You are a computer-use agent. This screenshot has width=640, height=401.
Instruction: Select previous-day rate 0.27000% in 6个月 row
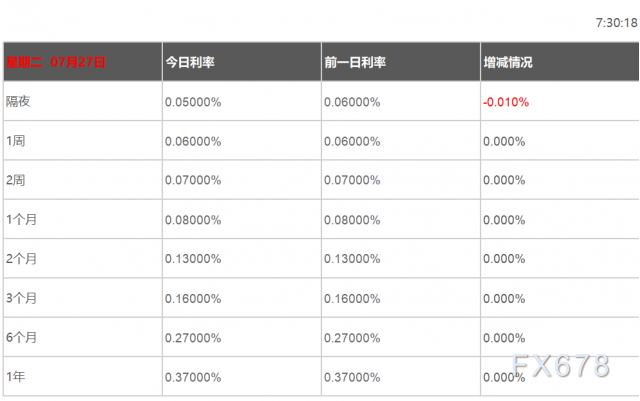[x=352, y=338]
